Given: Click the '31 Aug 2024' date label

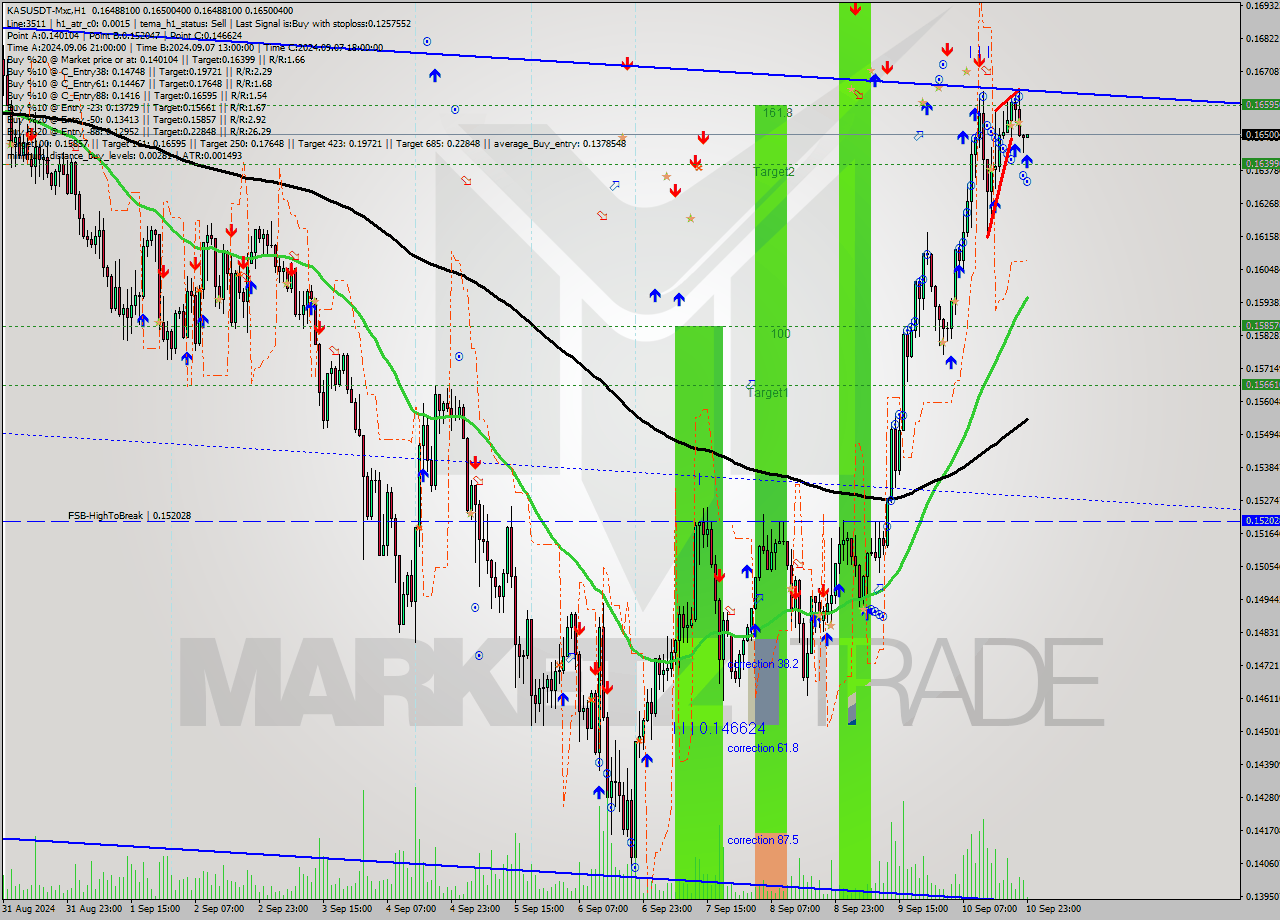Looking at the screenshot, I should [27, 909].
